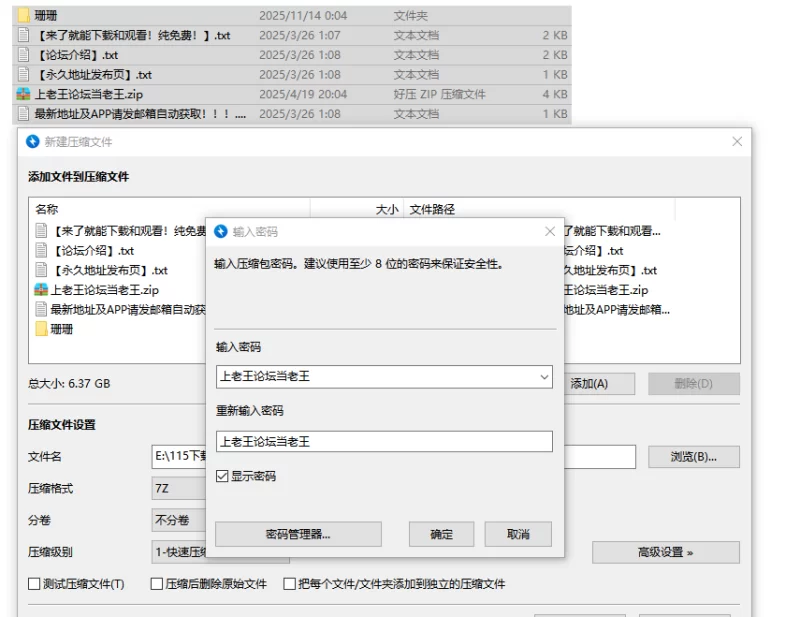This screenshot has height=617, width=800.
Task: Click the 珊珊 folder icon in the archive file list
Action: point(42,329)
